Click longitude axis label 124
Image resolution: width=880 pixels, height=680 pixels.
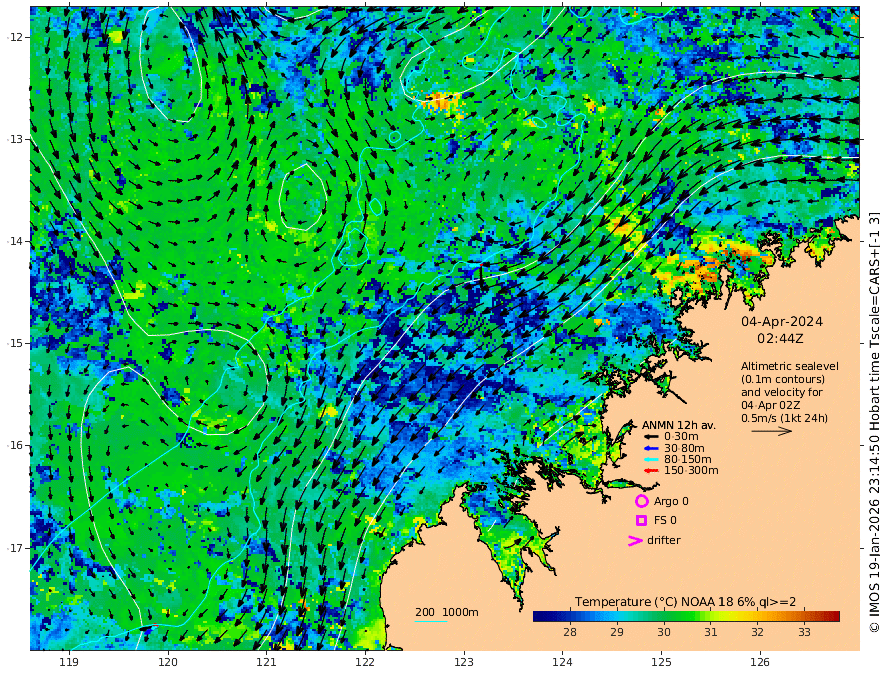click(x=563, y=663)
